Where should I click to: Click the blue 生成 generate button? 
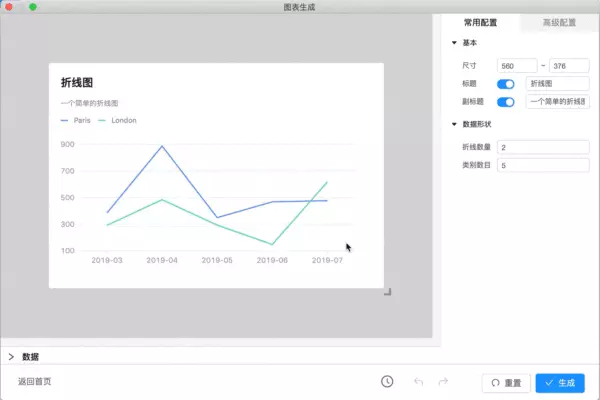560,383
